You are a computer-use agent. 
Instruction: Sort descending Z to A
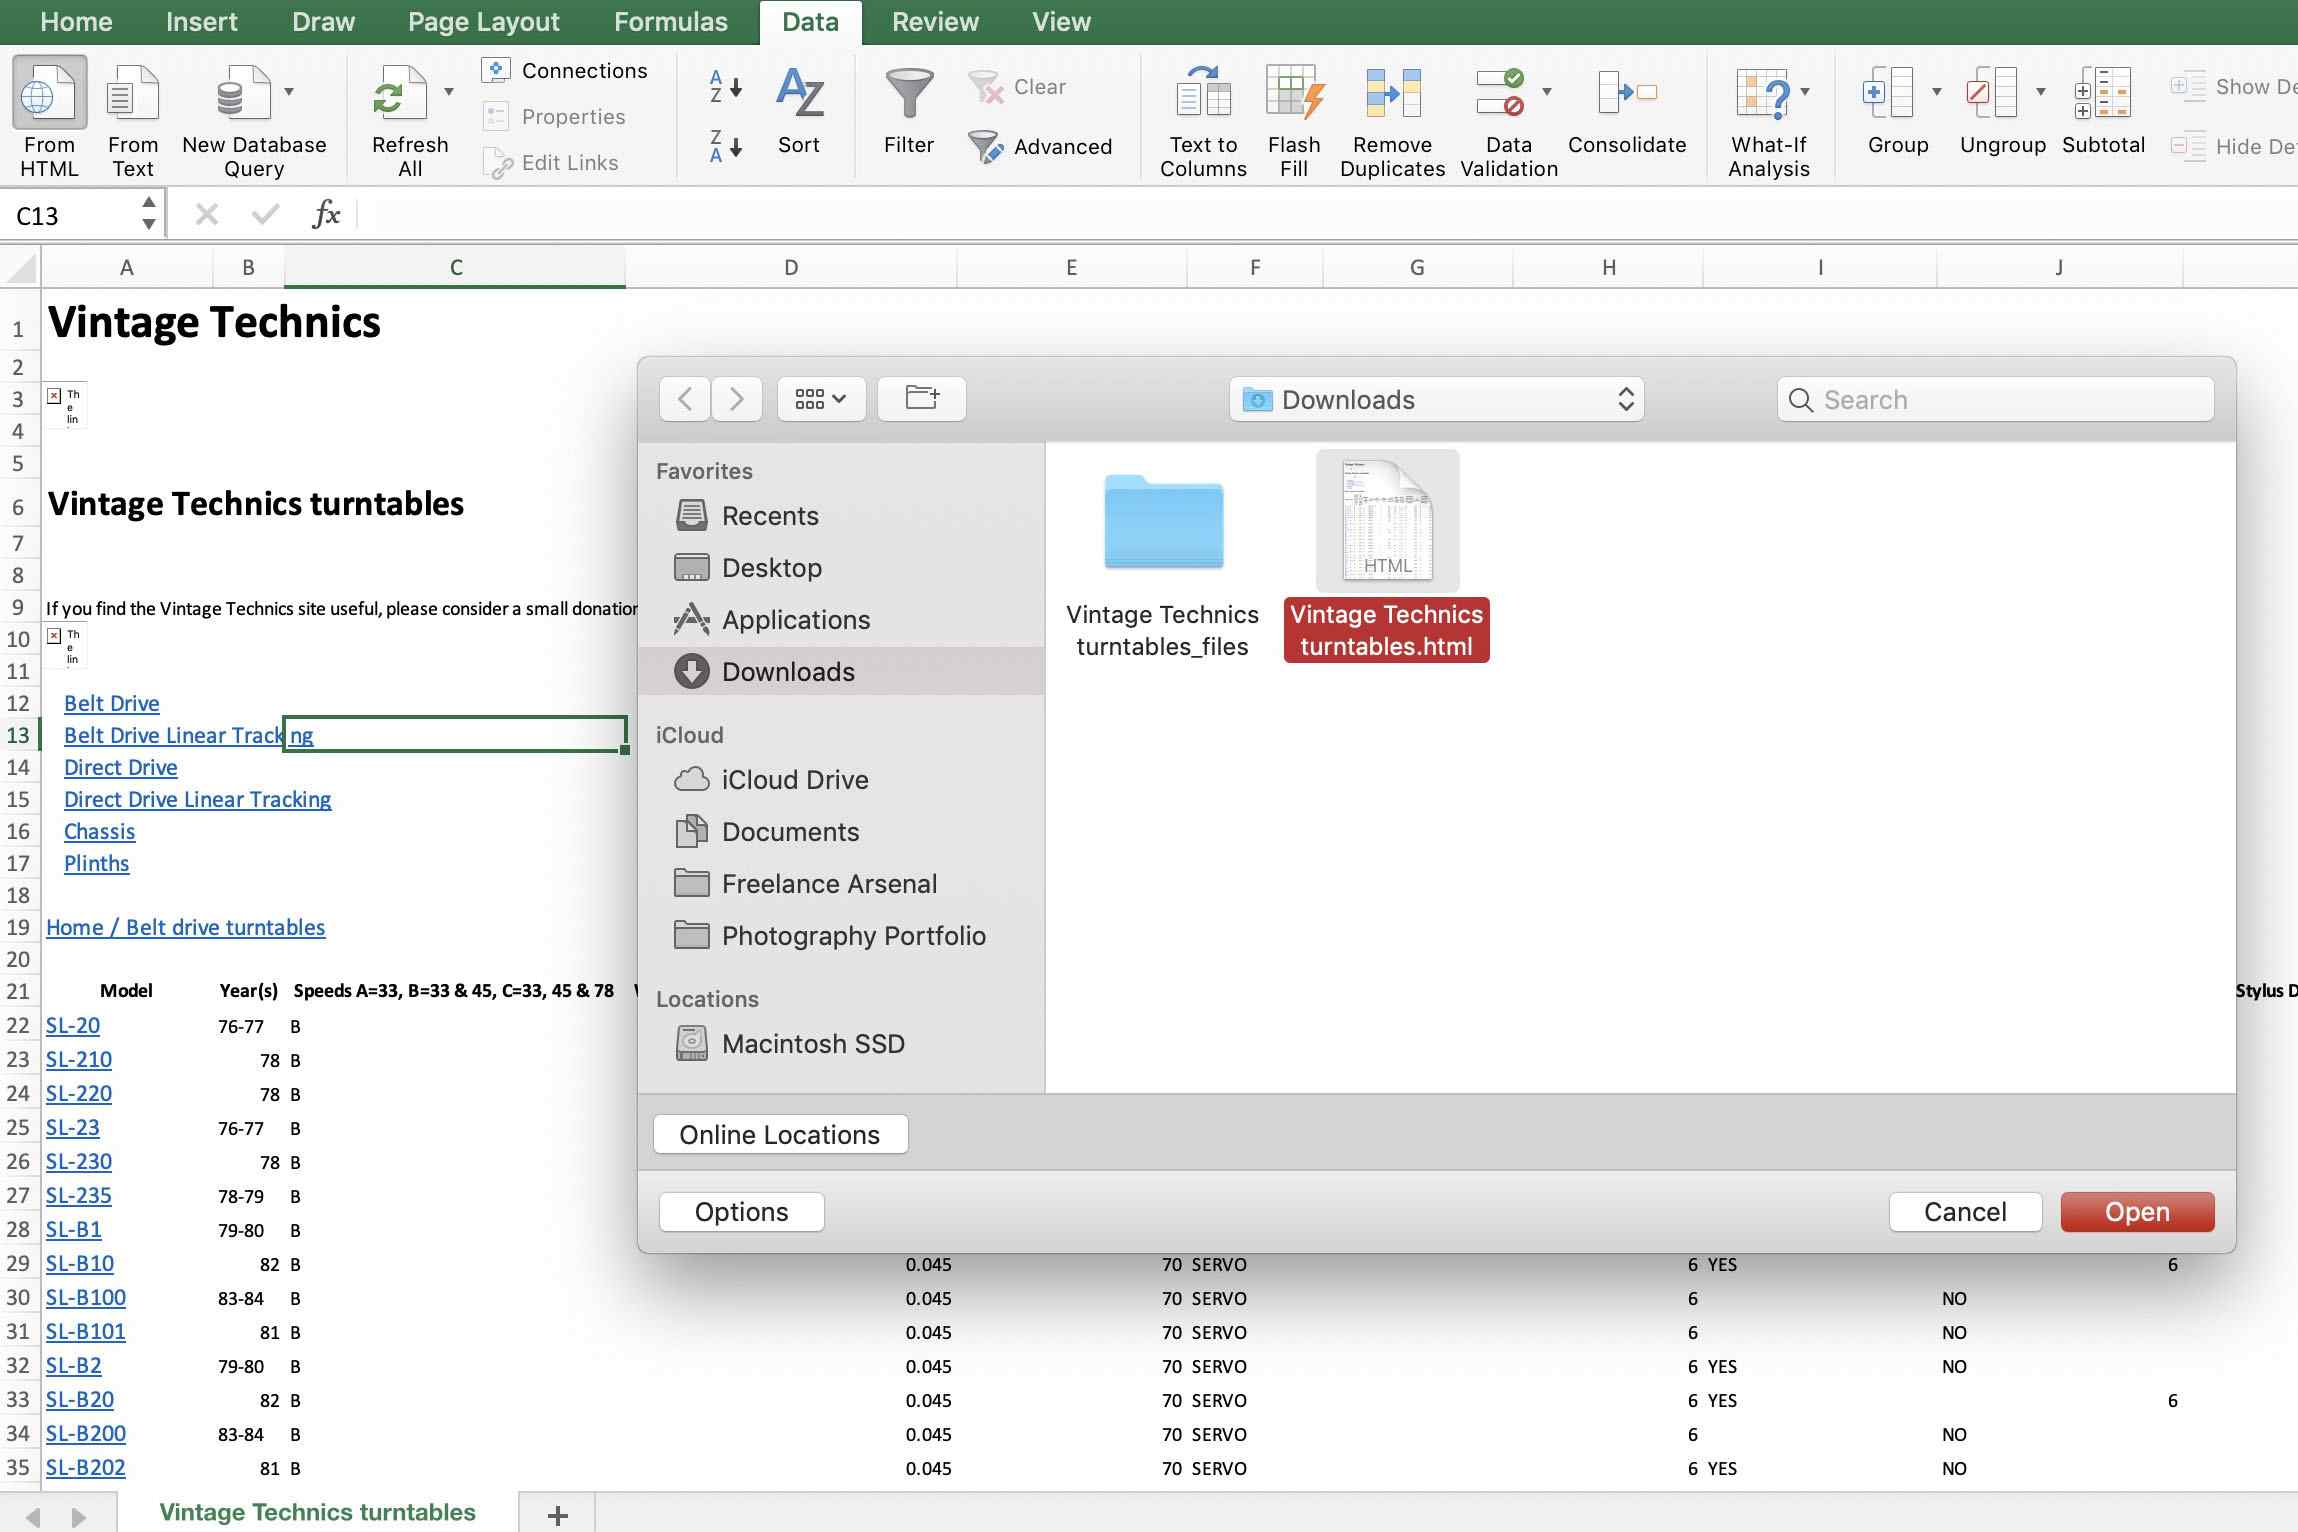(726, 147)
